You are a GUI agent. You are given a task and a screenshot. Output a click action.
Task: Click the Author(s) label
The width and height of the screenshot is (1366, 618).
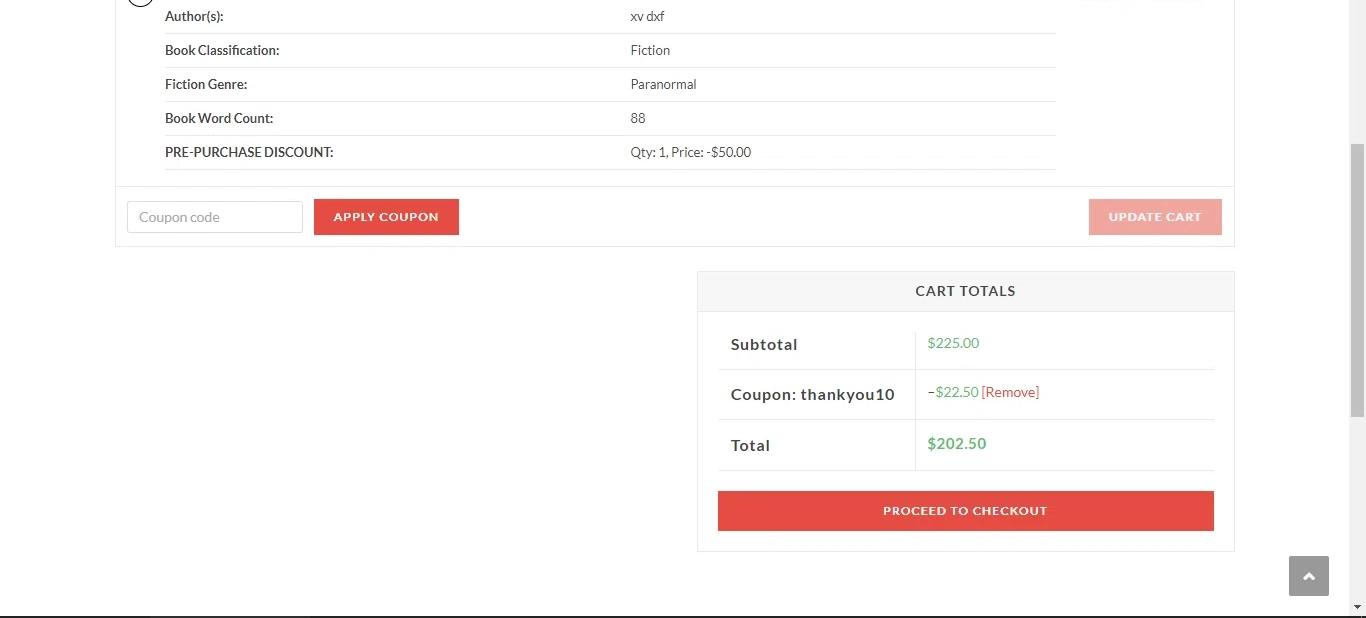194,16
